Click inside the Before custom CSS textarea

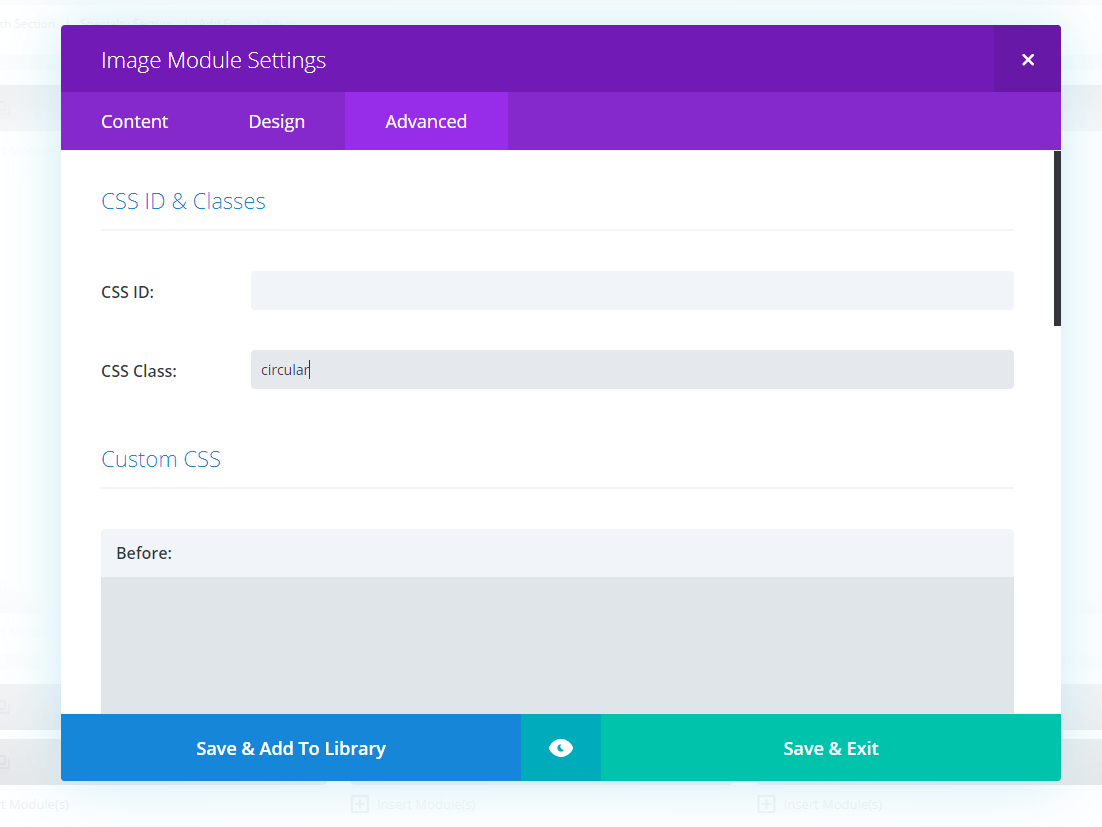click(557, 645)
